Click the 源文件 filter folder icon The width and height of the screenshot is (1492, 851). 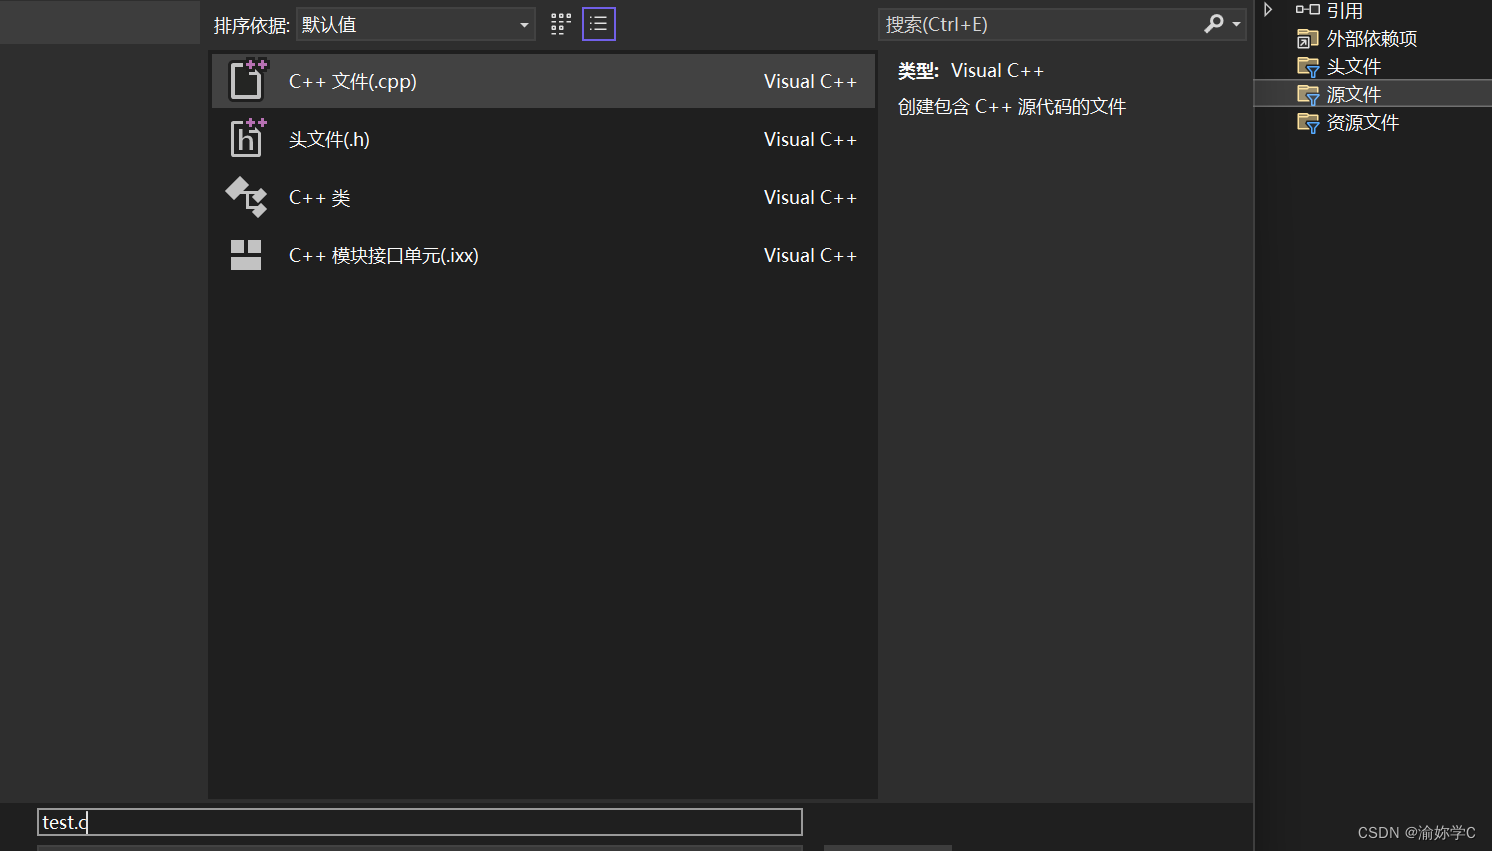point(1307,95)
